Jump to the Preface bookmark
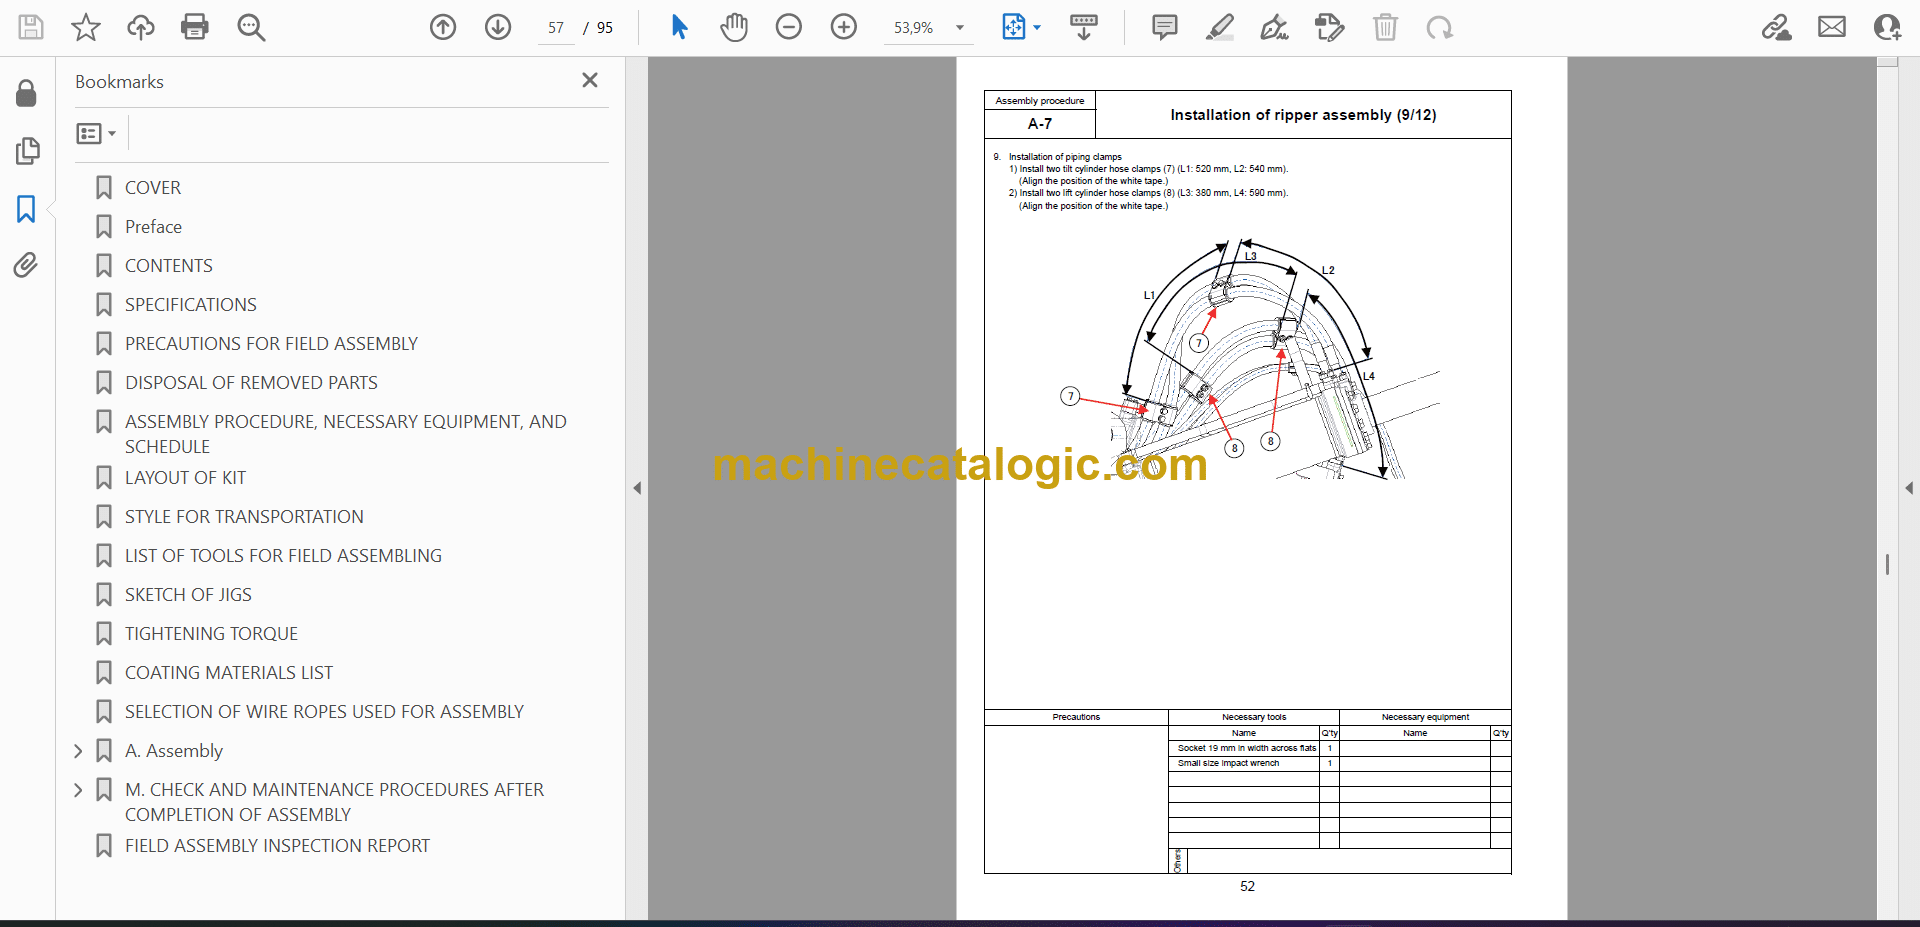Viewport: 1920px width, 927px height. [153, 227]
